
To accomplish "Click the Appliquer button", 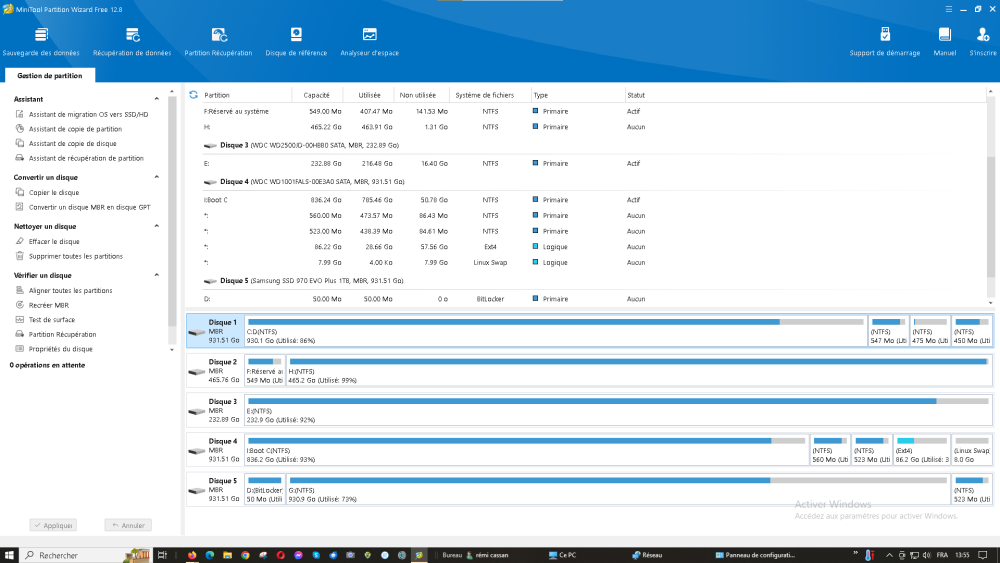I will point(53,525).
